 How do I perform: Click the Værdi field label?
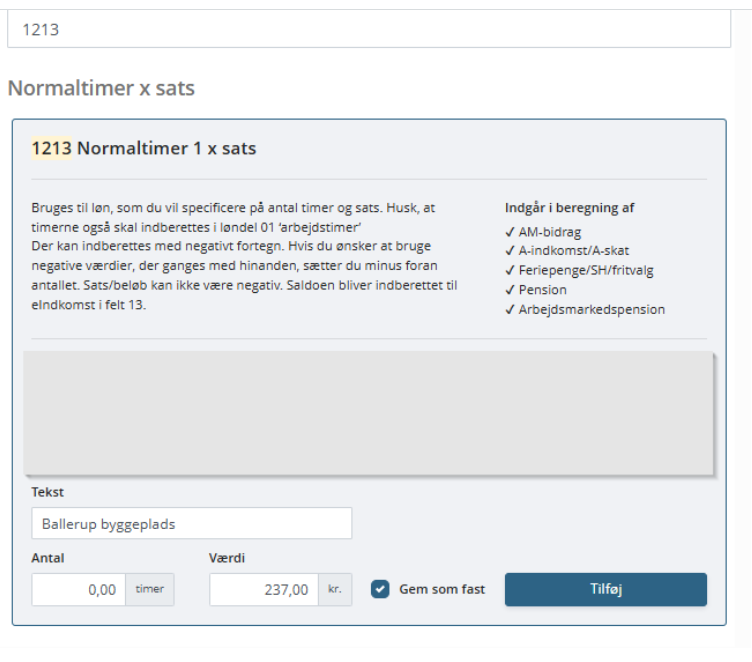[227, 558]
